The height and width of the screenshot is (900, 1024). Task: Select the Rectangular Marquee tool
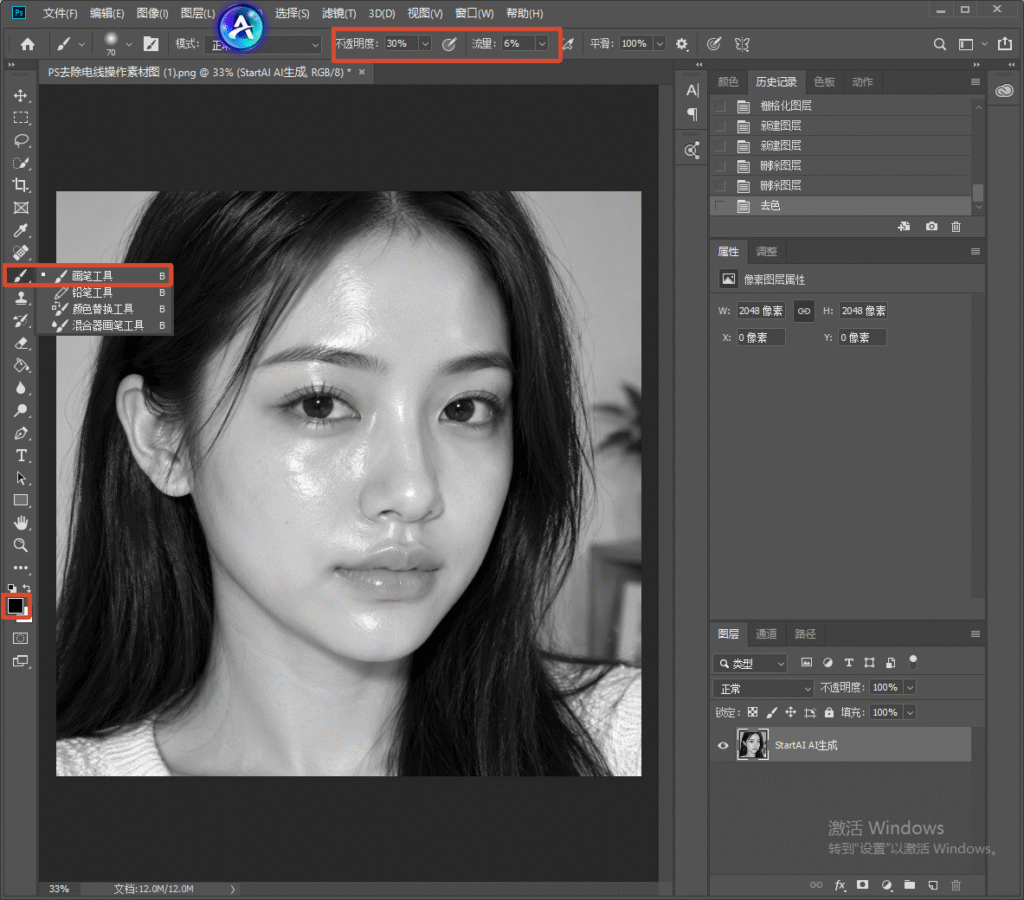point(21,118)
